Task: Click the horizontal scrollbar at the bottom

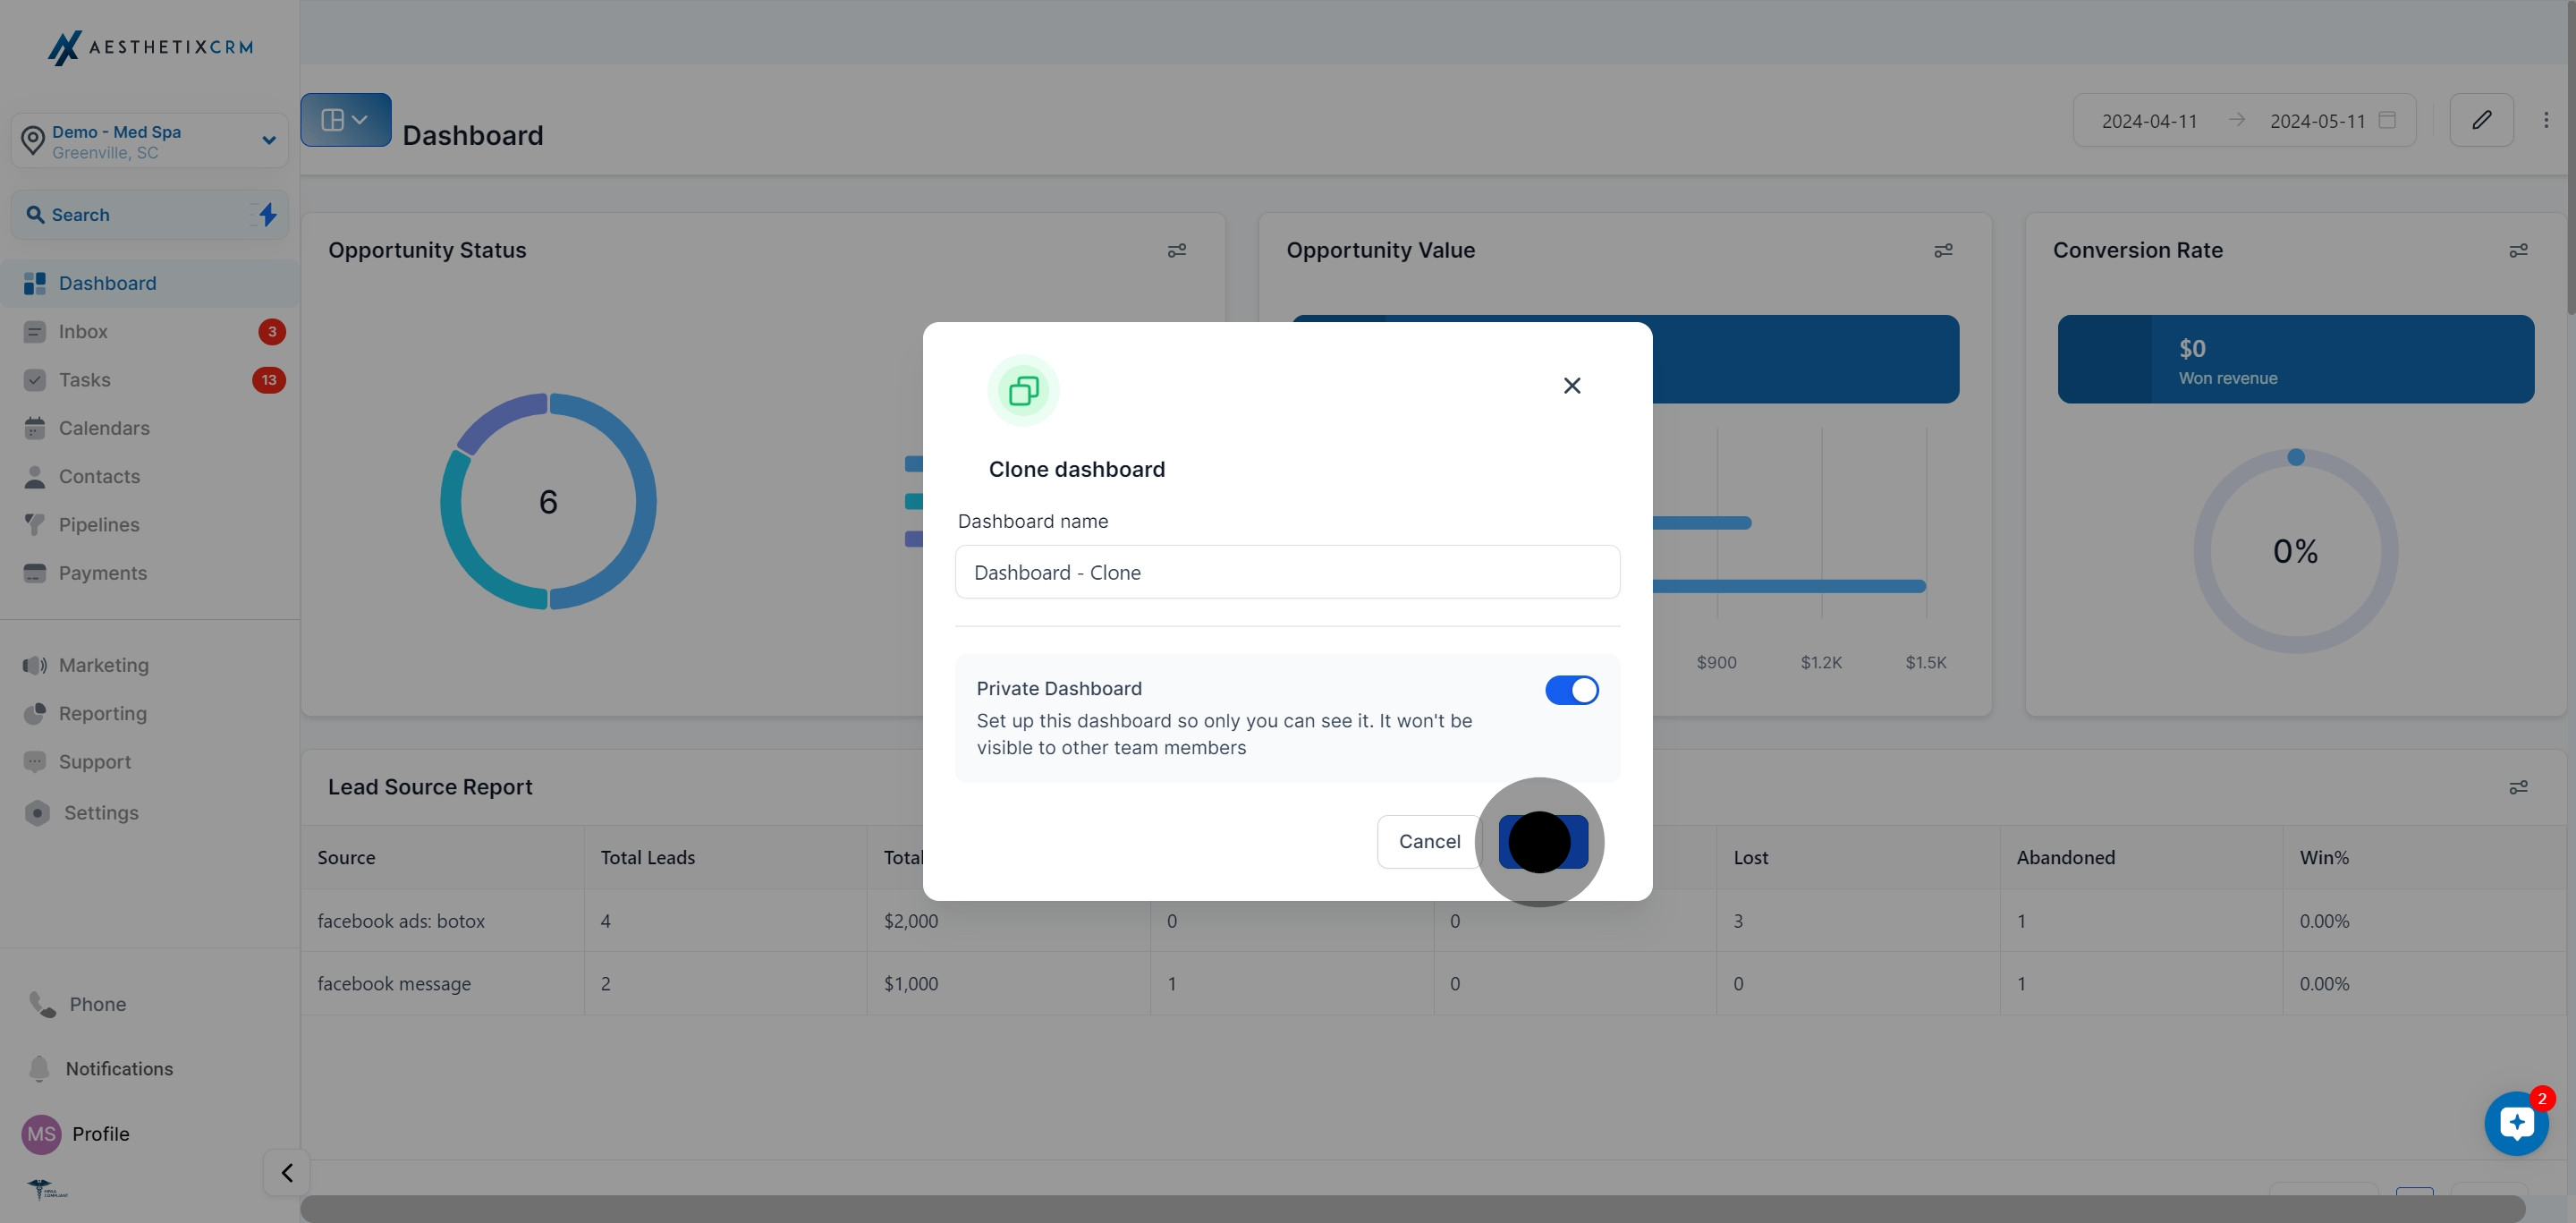Action: click(1411, 1208)
